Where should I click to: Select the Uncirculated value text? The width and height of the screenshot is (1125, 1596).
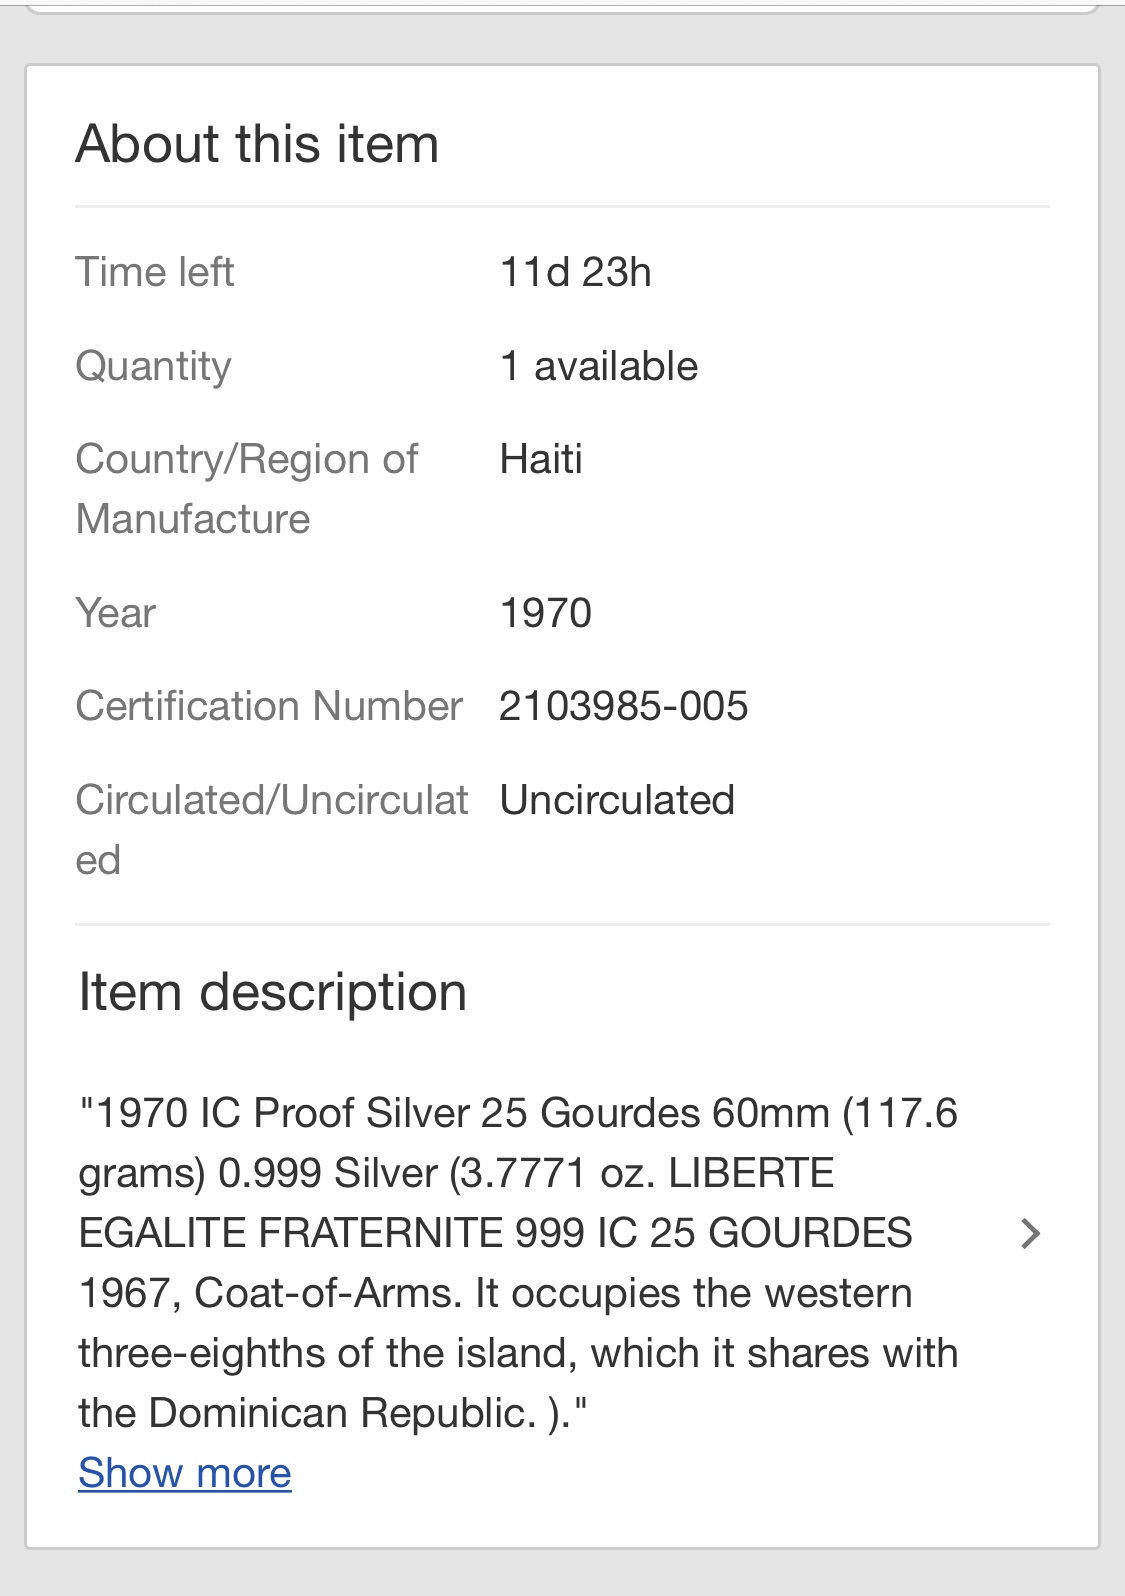coord(617,800)
